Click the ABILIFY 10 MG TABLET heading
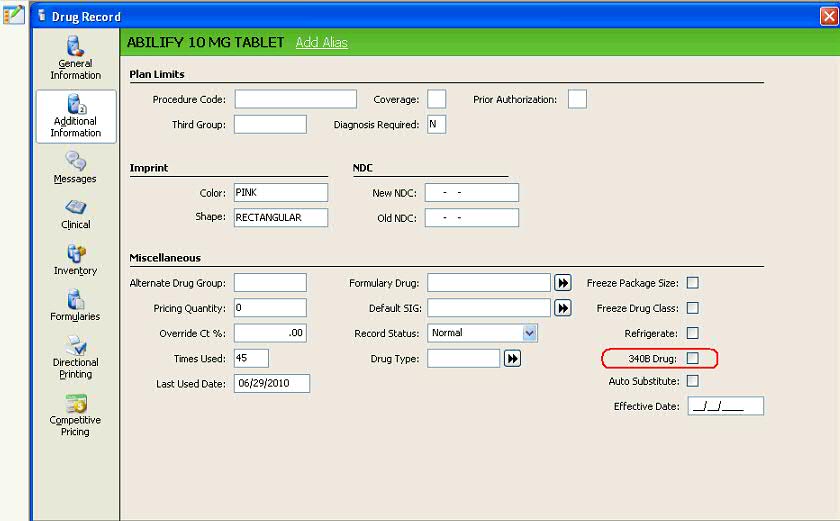The image size is (840, 521). point(205,42)
